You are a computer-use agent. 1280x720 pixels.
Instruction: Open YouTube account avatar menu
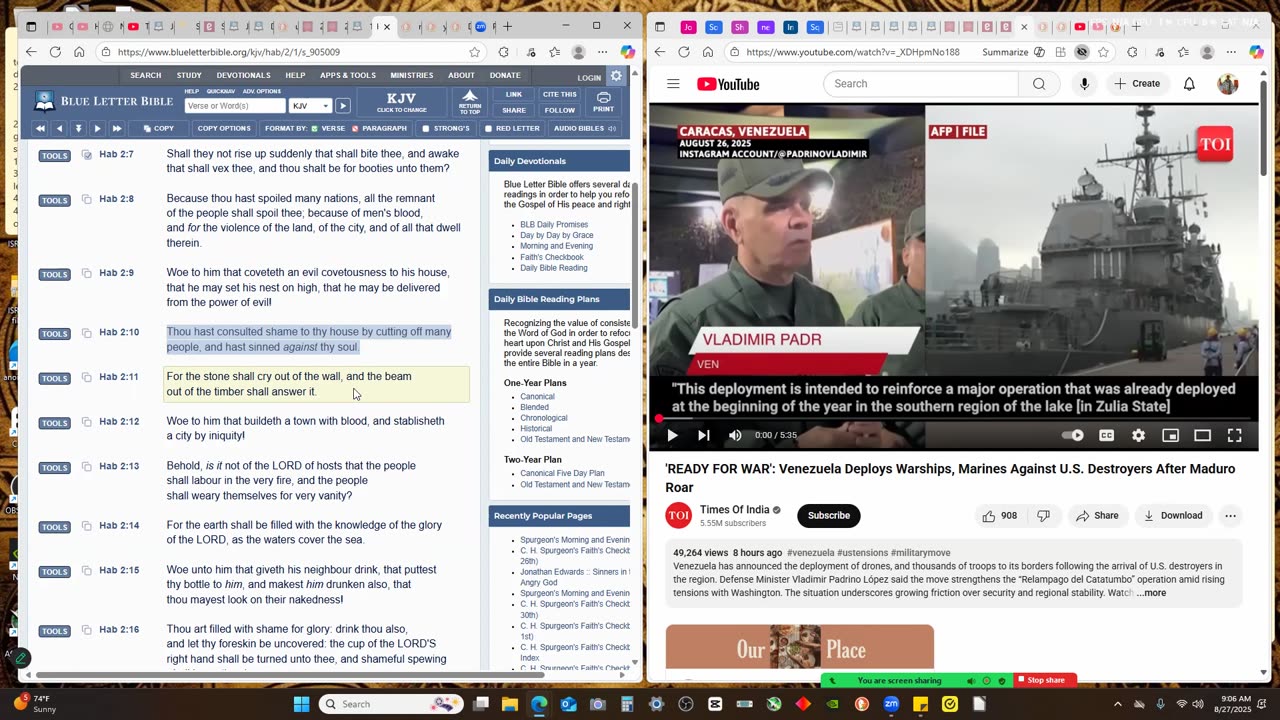(x=1228, y=84)
